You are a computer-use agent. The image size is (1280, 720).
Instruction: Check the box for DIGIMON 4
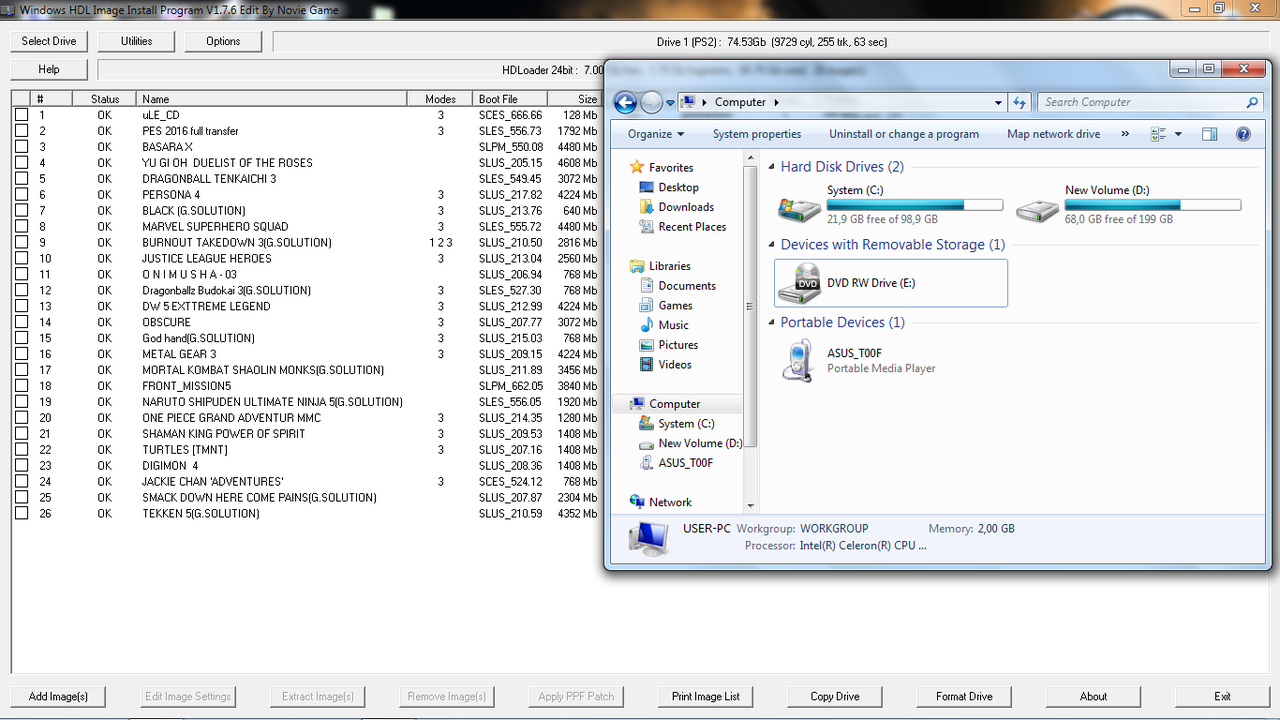22,466
